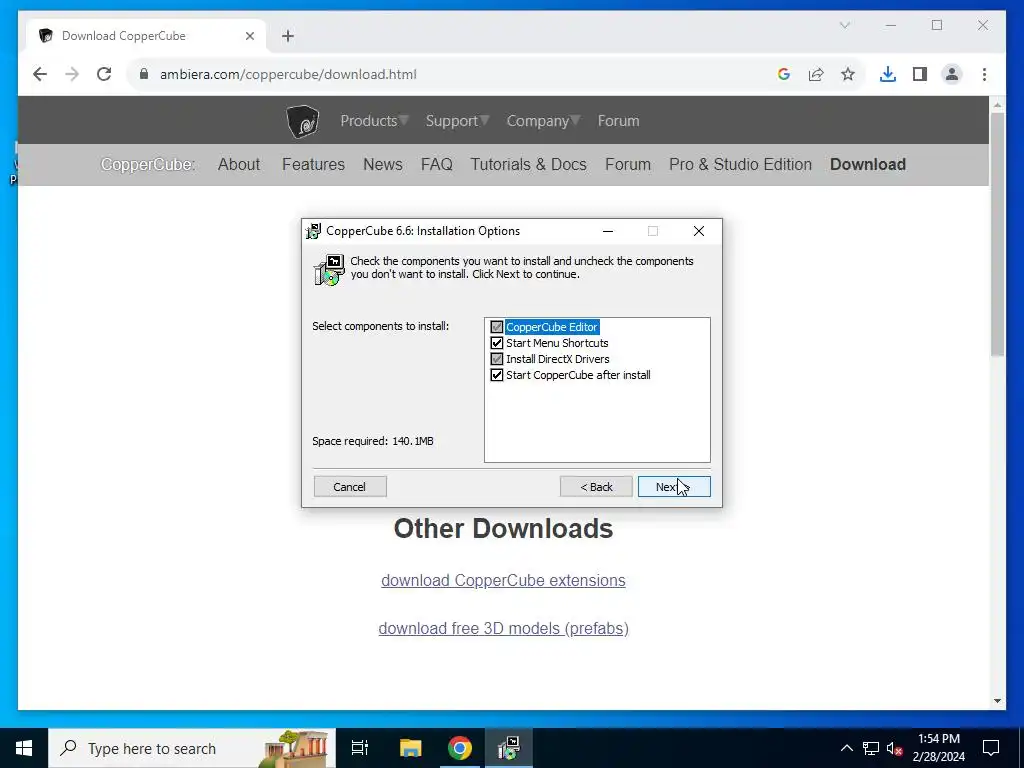Open Task View on the taskbar
The image size is (1024, 768).
click(360, 748)
